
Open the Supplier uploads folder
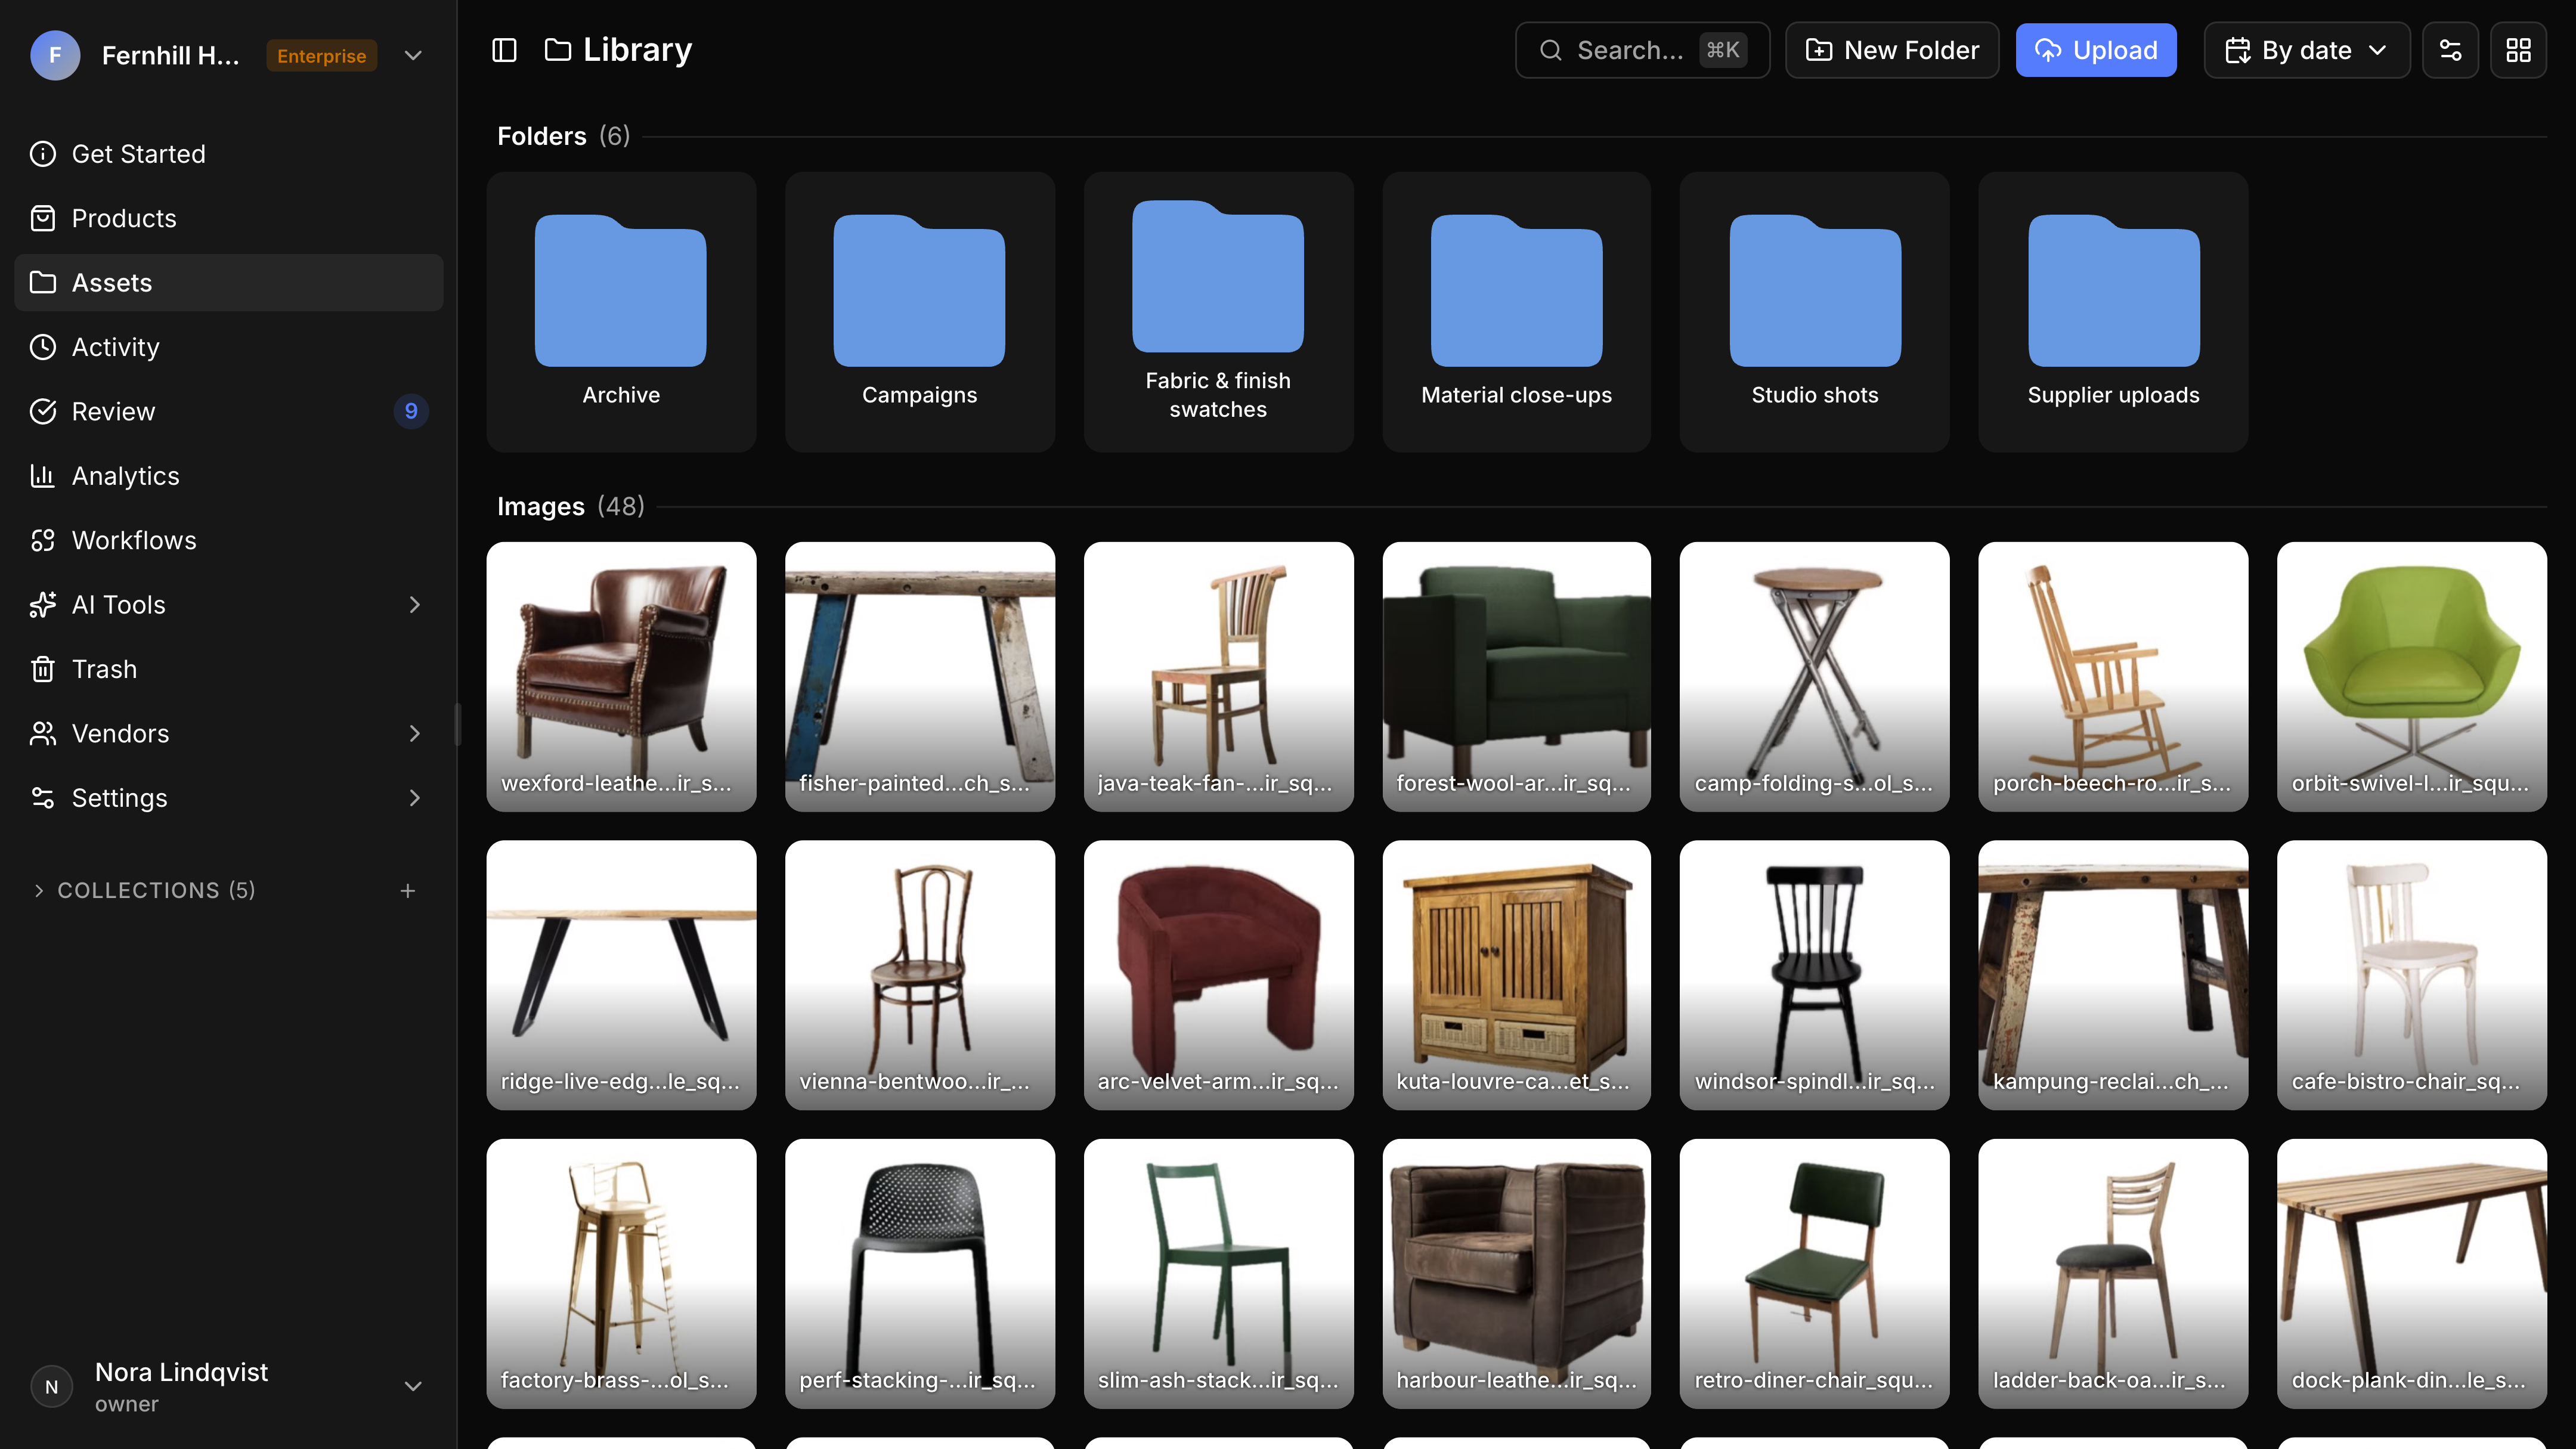click(x=2113, y=312)
